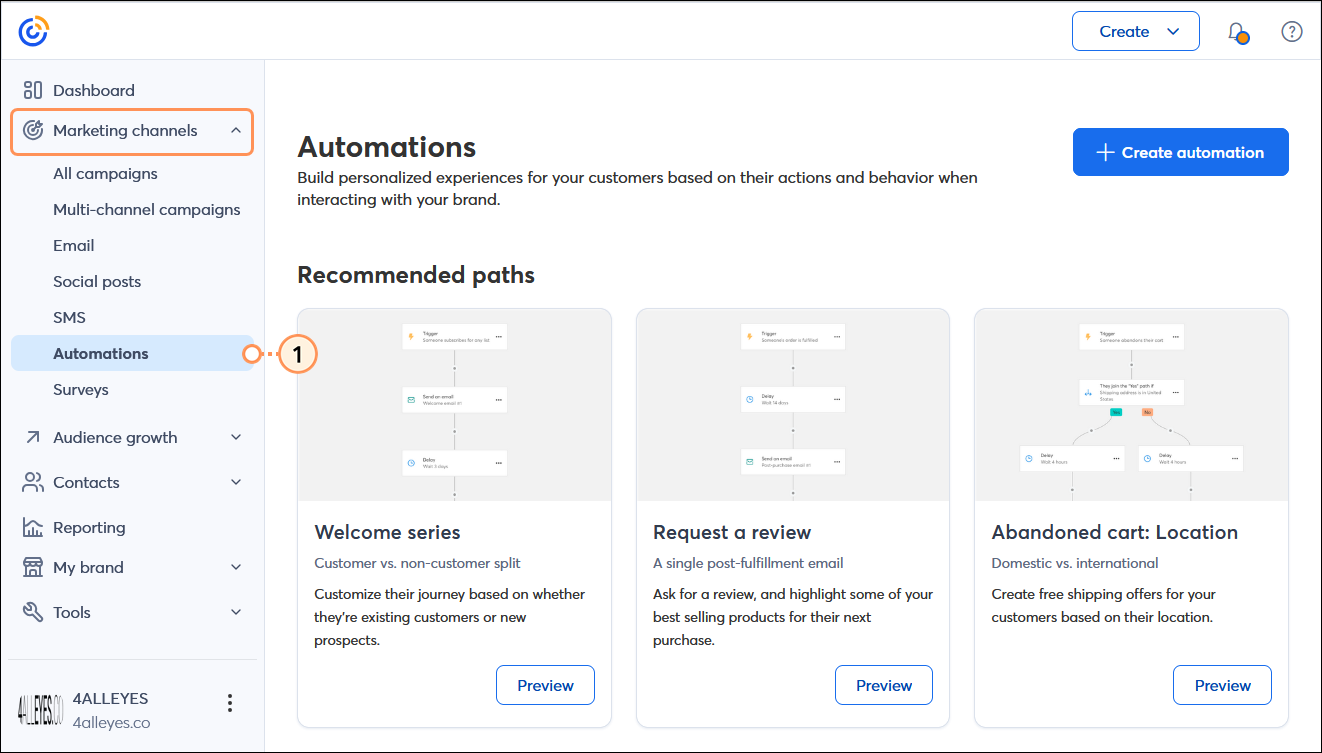Open All campaigns
This screenshot has width=1322, height=753.
[x=105, y=174]
